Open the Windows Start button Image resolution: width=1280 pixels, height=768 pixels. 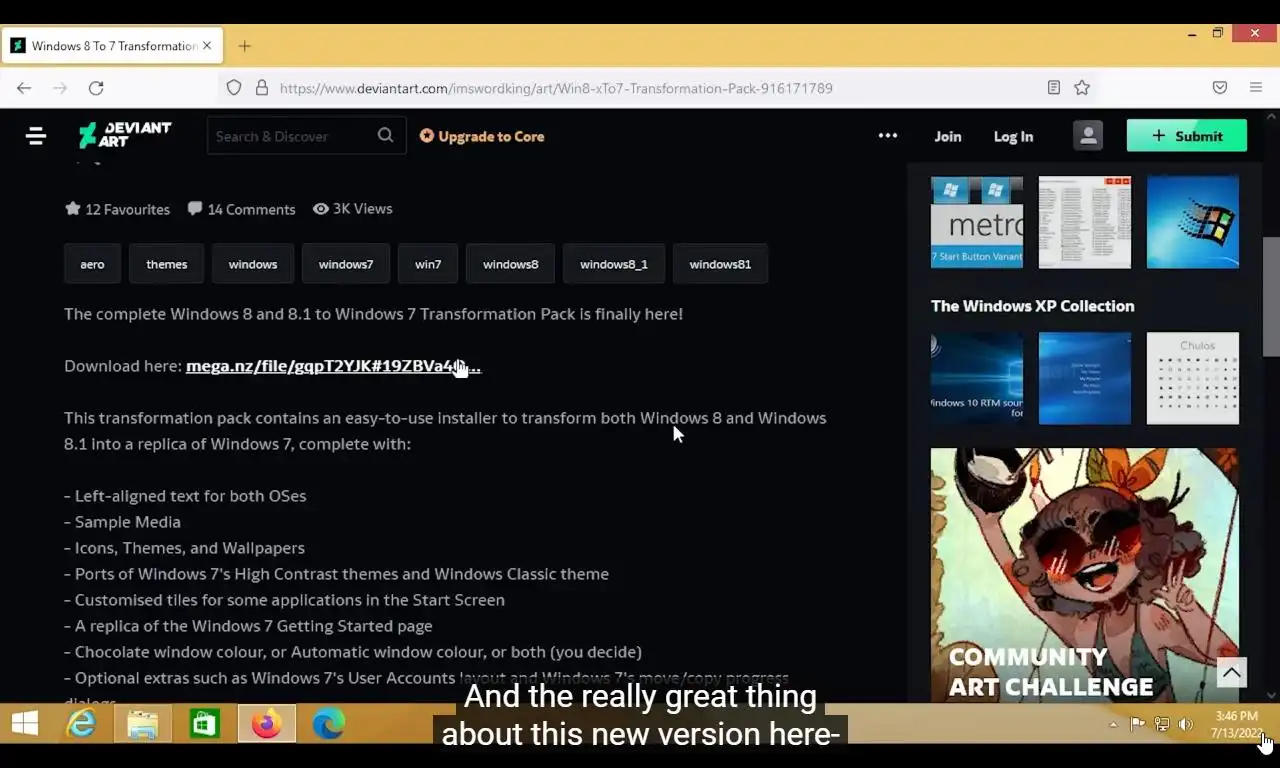click(24, 723)
